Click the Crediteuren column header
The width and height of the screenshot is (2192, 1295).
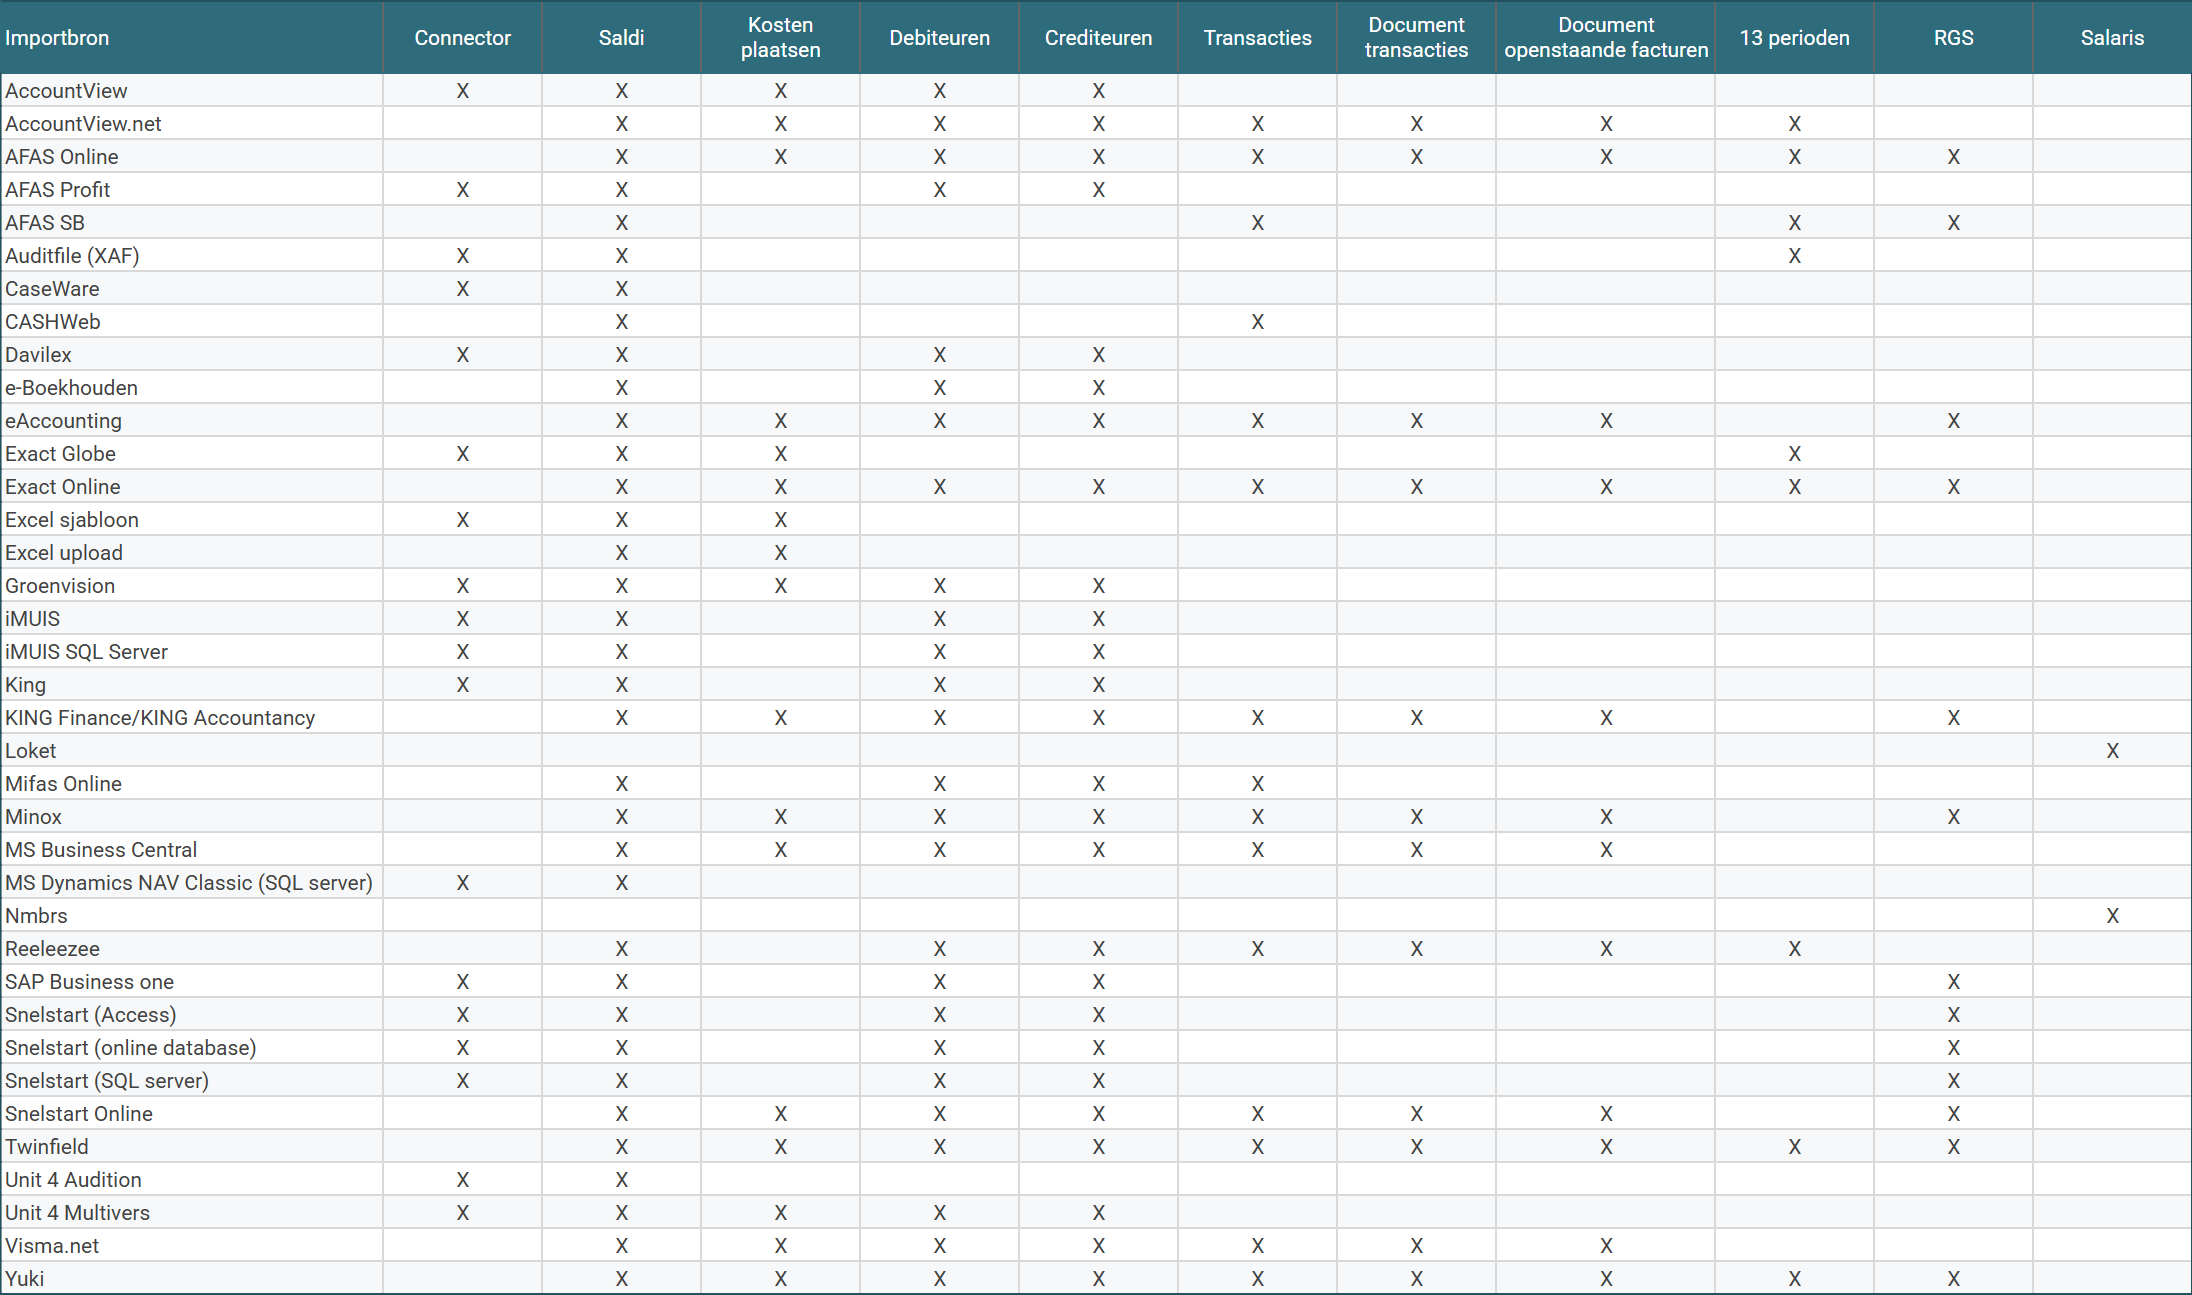(x=1098, y=38)
